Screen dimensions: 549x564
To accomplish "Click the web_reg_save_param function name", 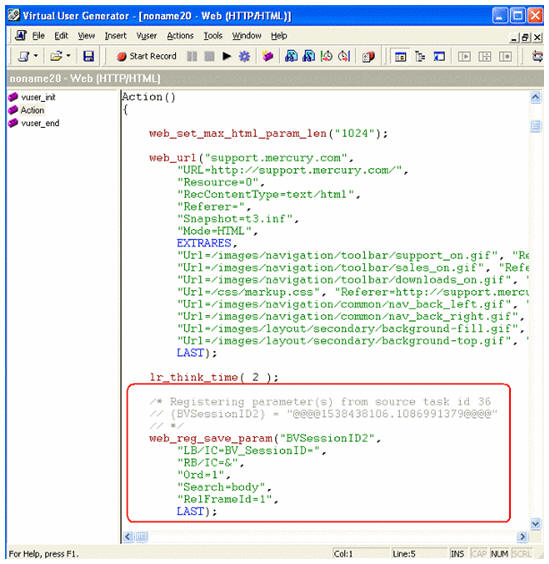I will (x=211, y=438).
